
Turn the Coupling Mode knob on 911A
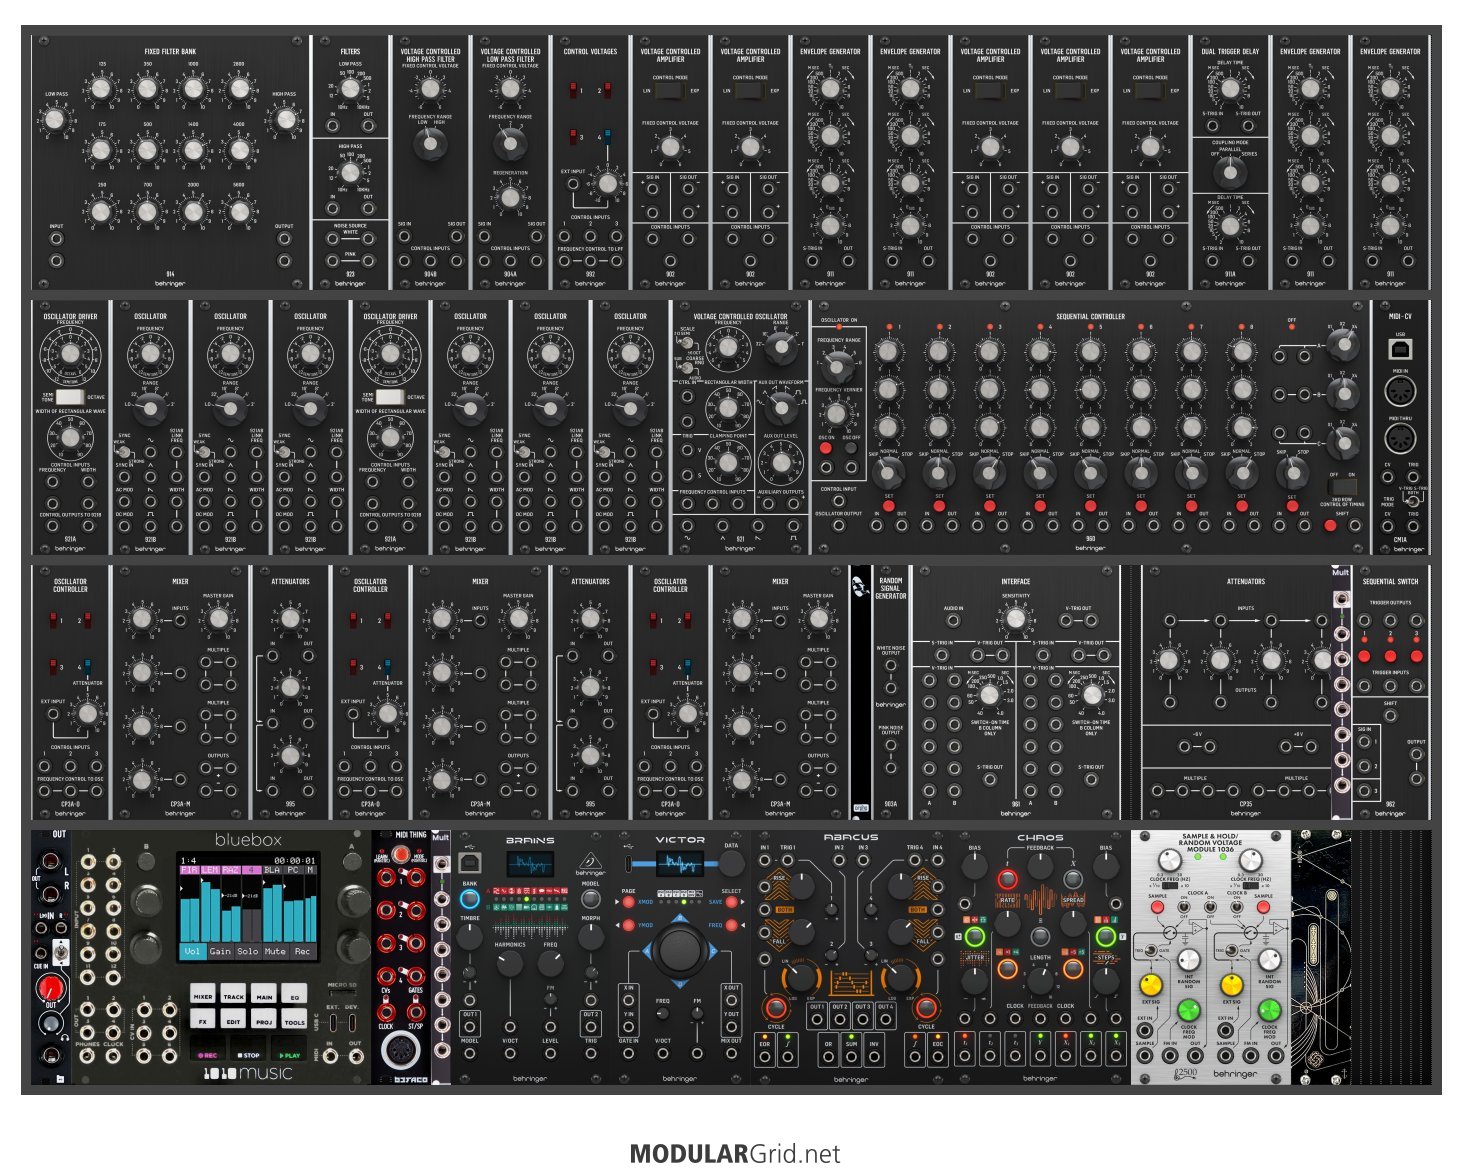click(x=1230, y=171)
